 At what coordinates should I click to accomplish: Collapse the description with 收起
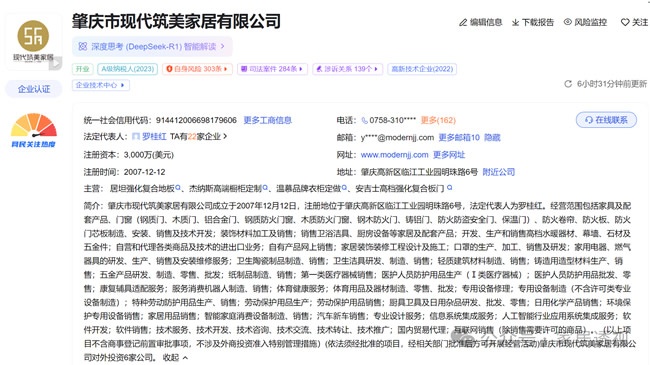click(175, 357)
